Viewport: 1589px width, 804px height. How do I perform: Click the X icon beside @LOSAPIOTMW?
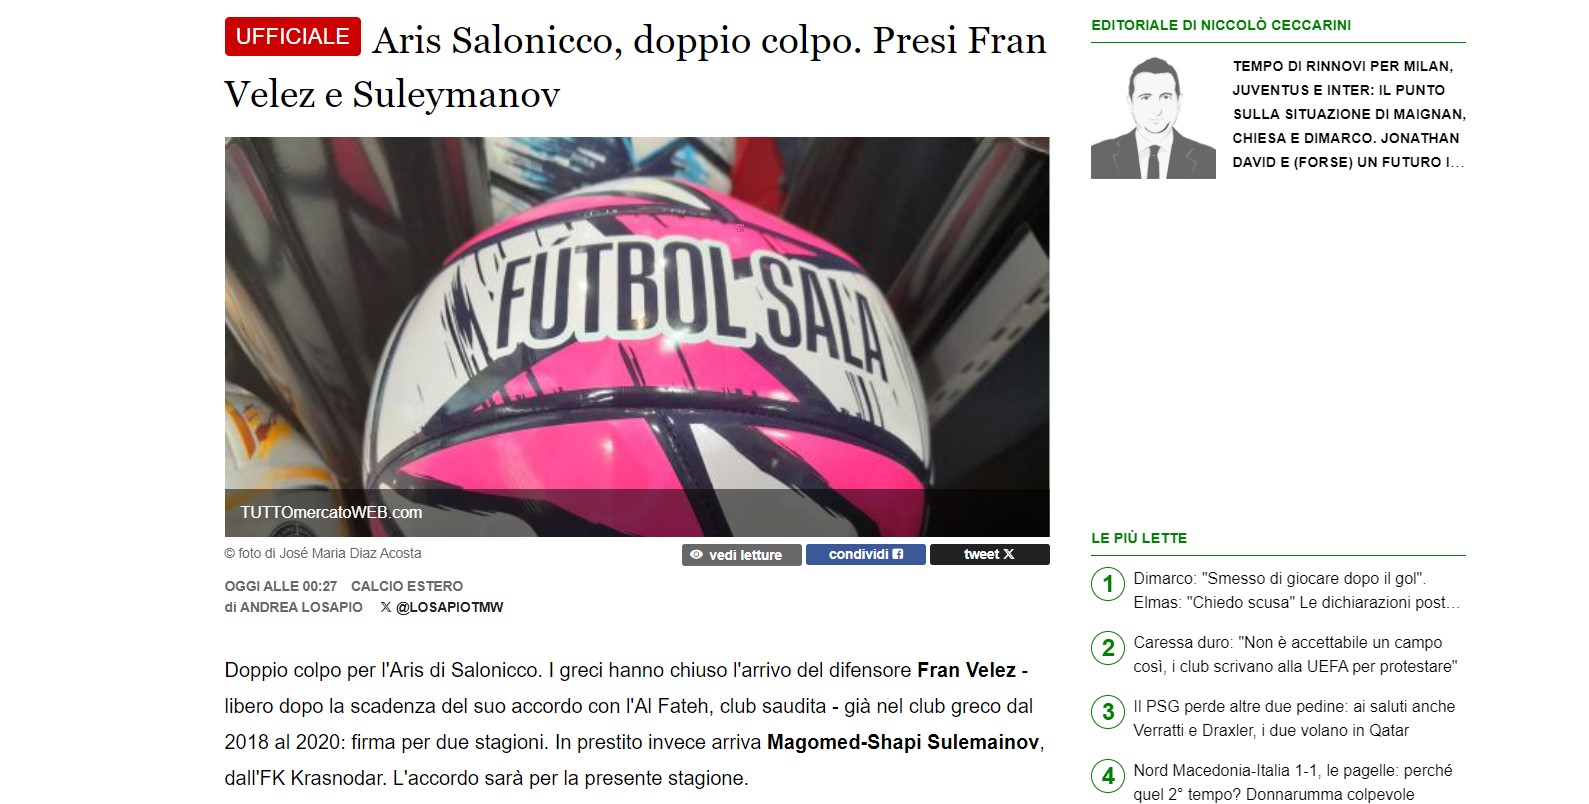[x=386, y=607]
